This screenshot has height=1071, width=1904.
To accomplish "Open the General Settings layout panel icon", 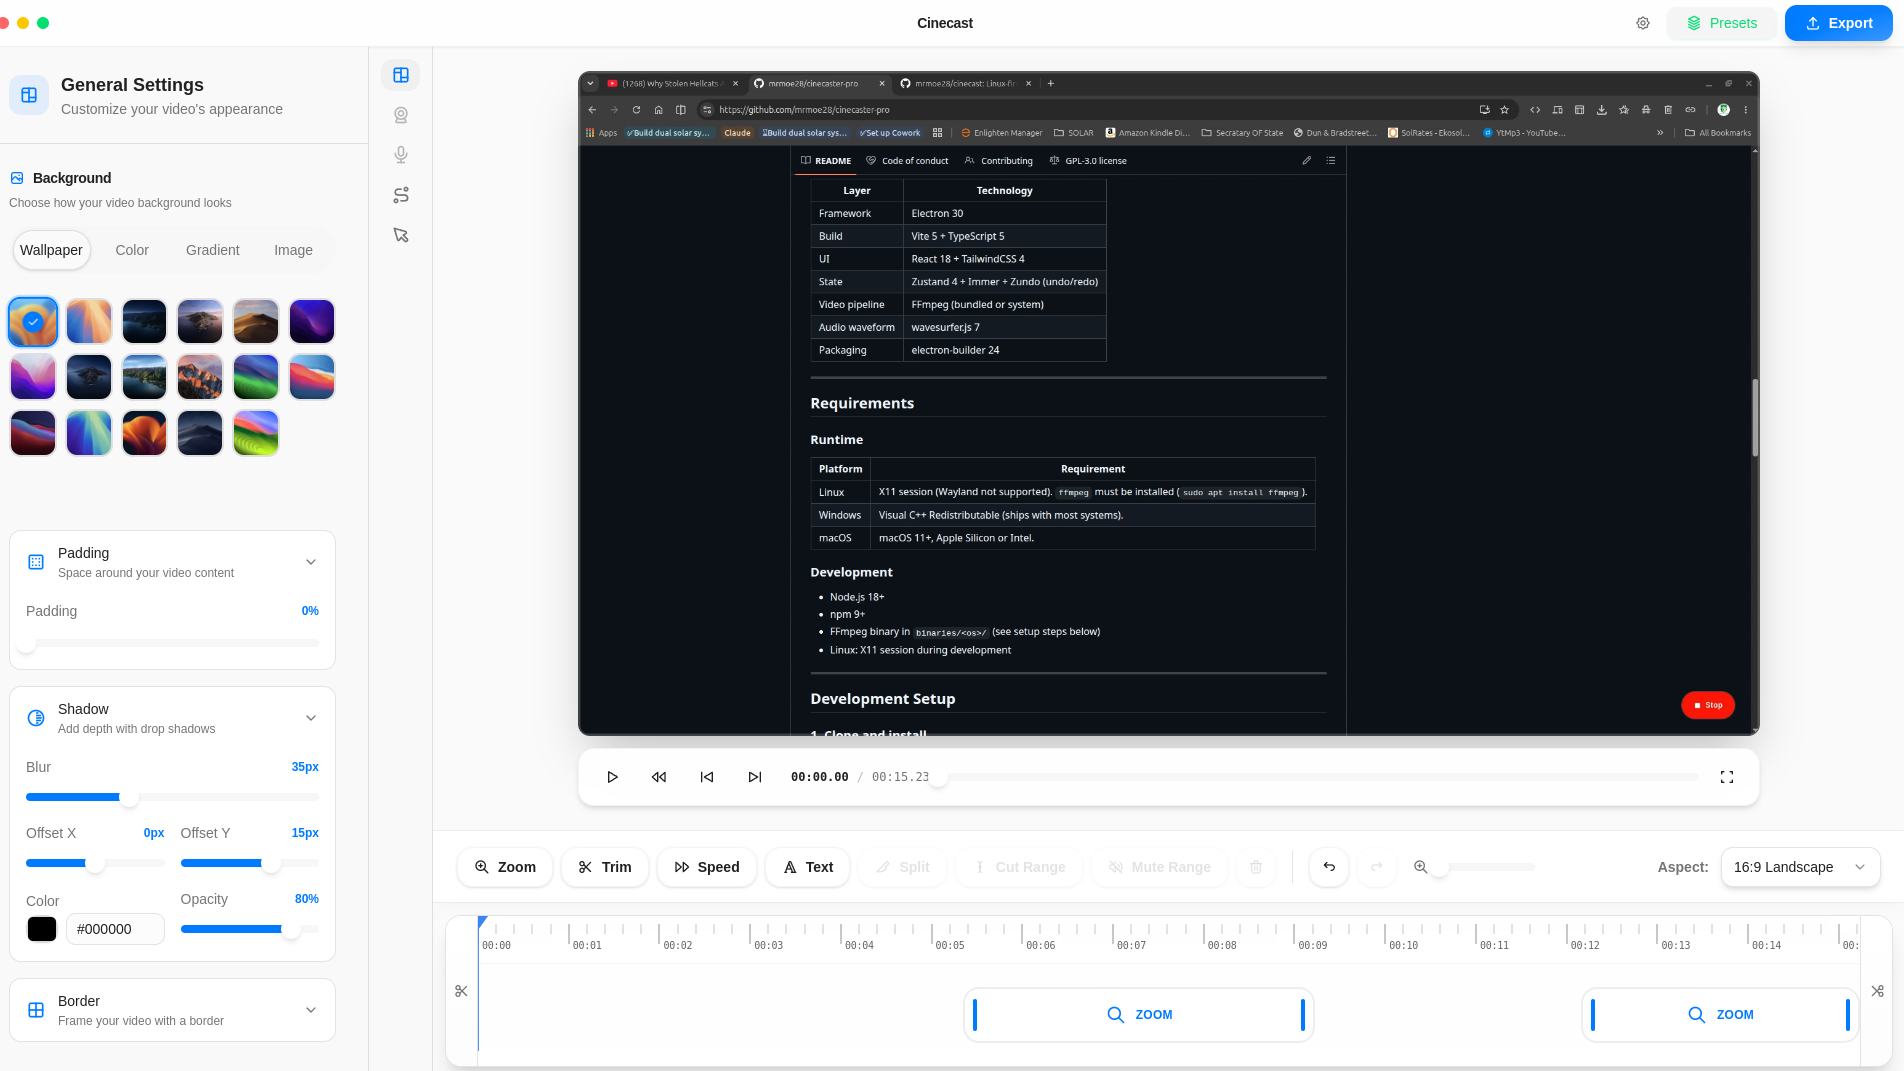I will [401, 75].
